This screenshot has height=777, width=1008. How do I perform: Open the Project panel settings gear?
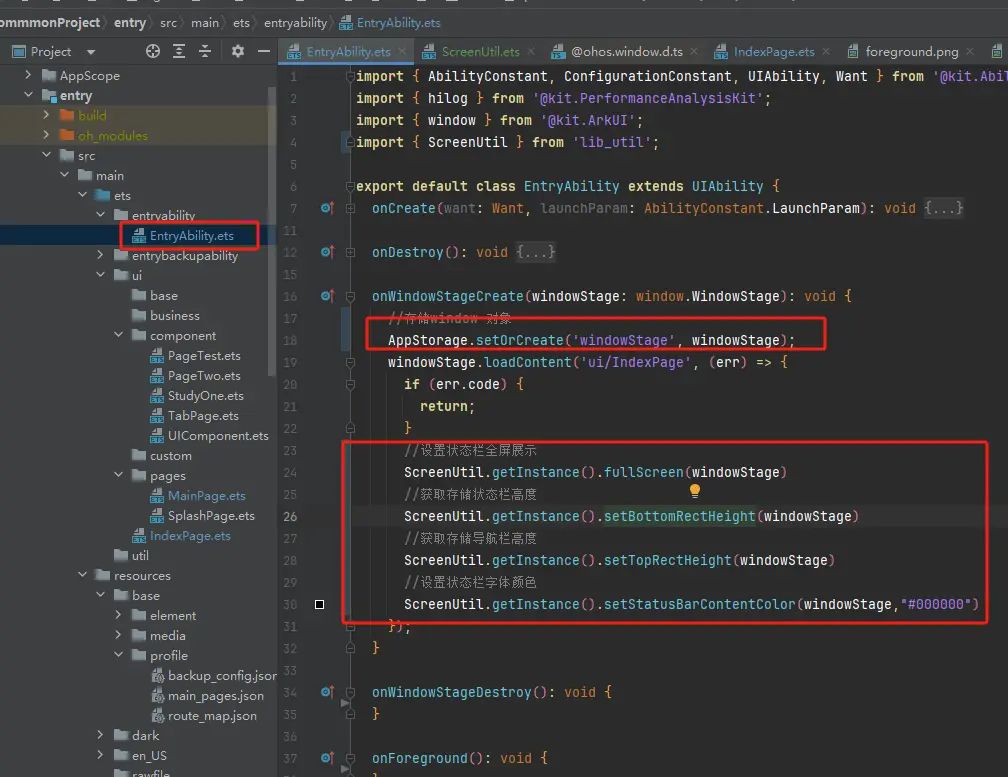coord(238,51)
